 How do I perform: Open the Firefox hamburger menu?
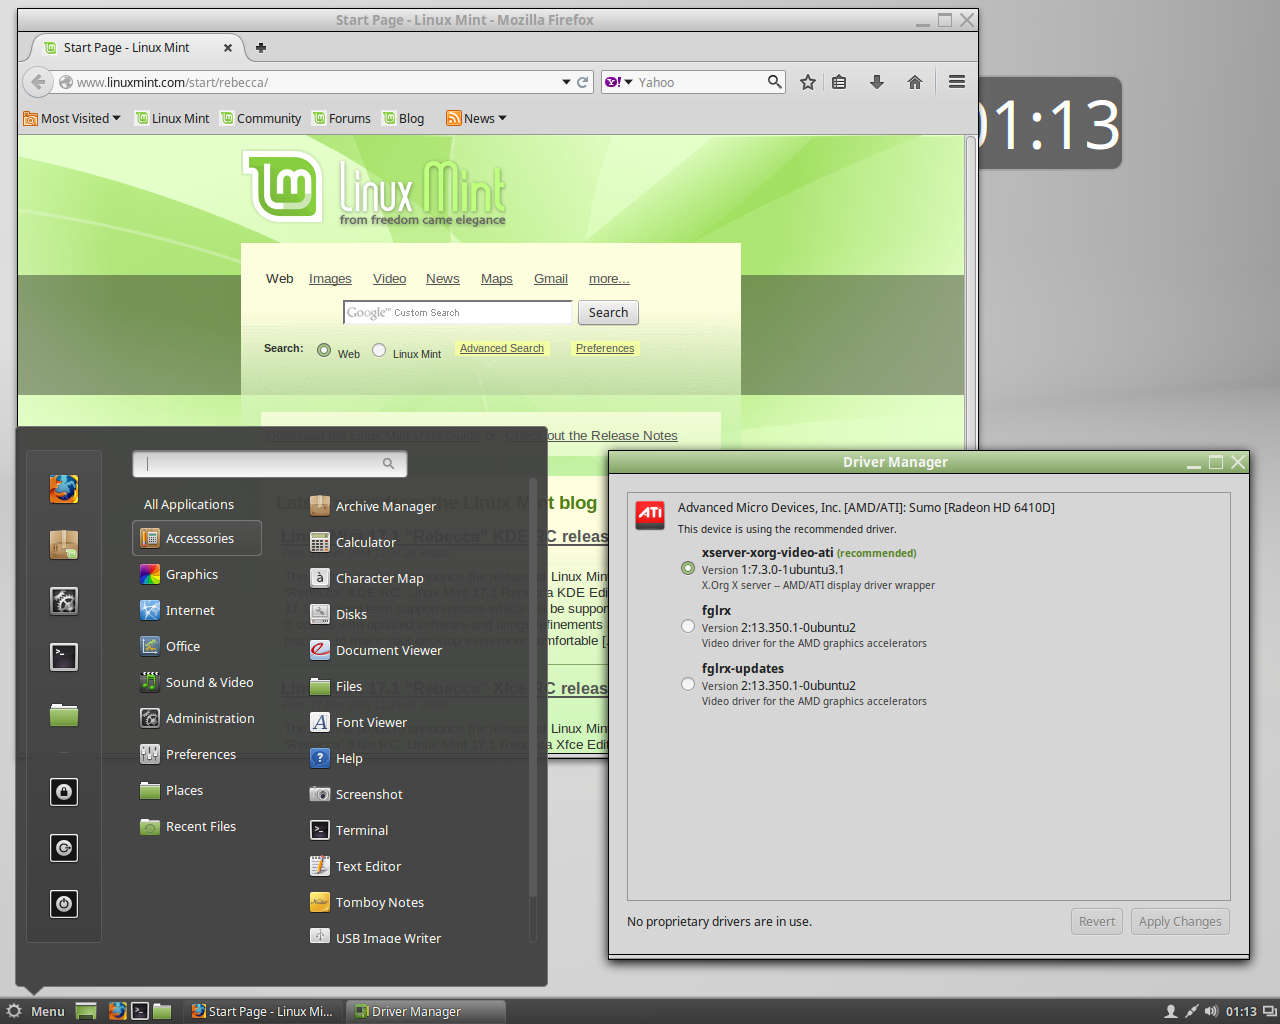(x=957, y=82)
